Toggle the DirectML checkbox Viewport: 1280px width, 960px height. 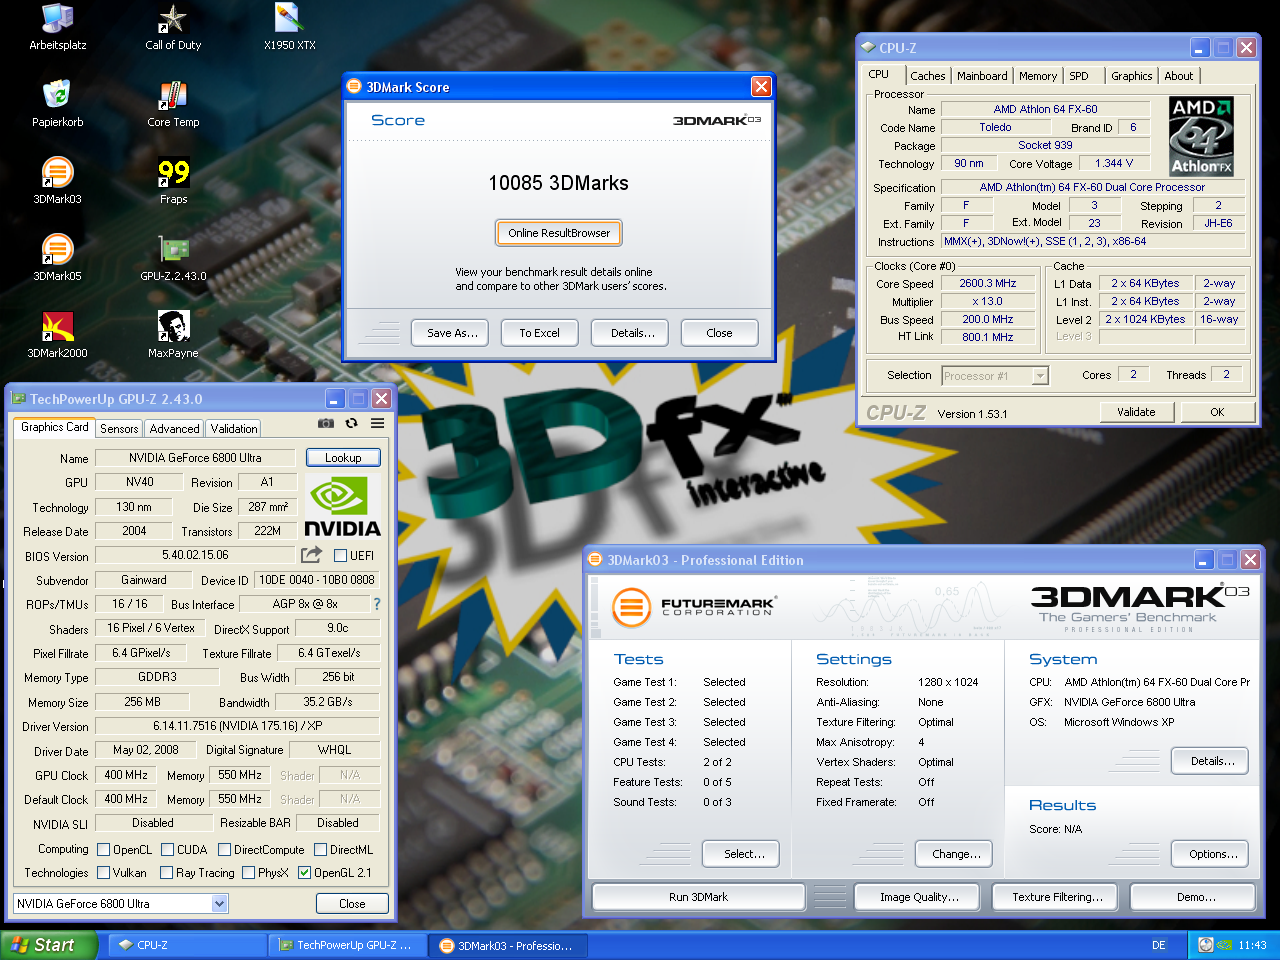pos(320,850)
